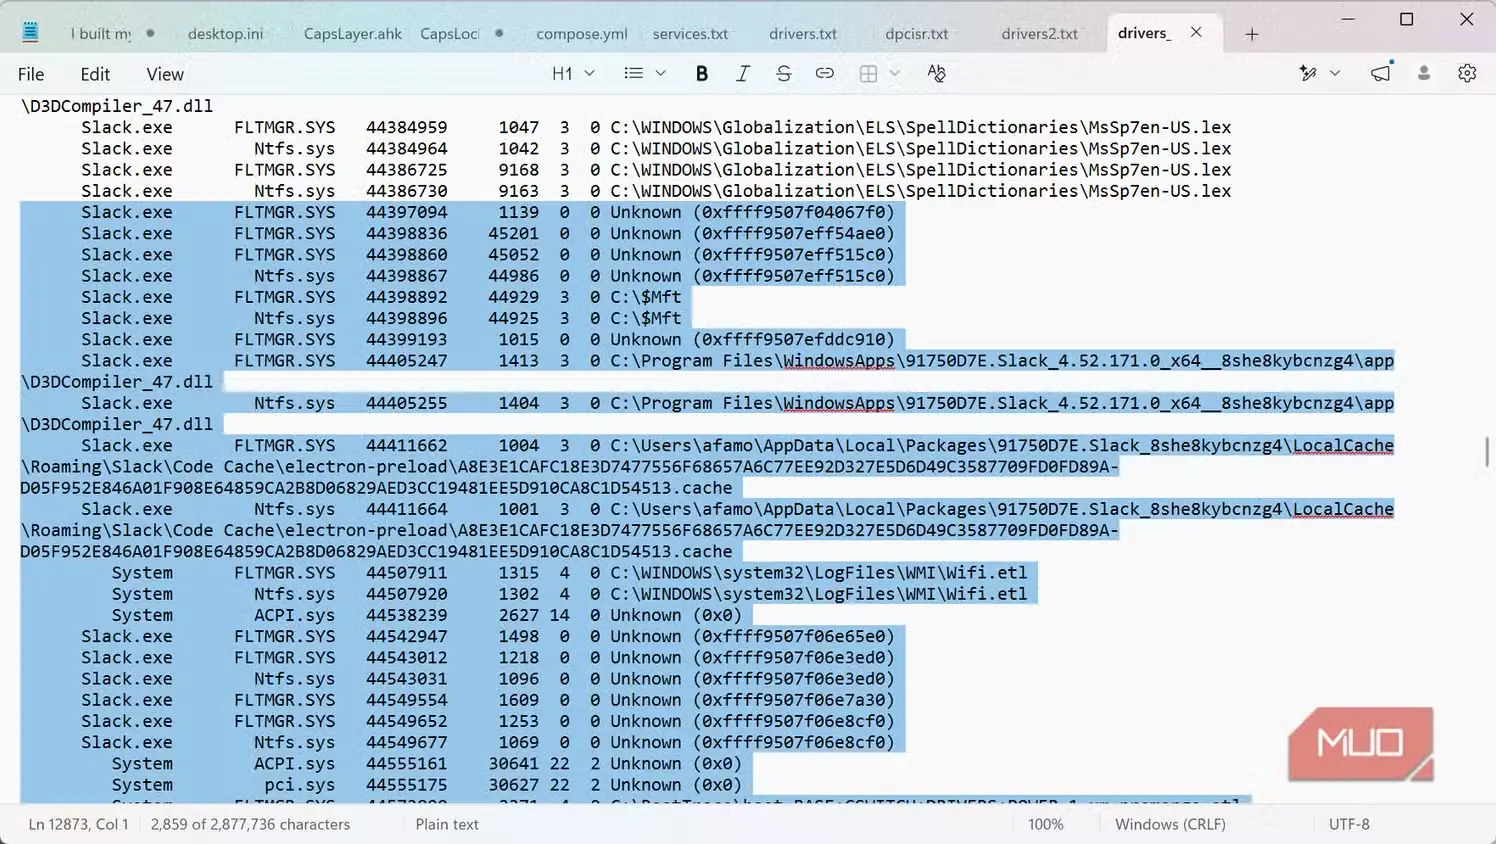Open the bulleted list tool
This screenshot has height=844, width=1496.
(634, 73)
